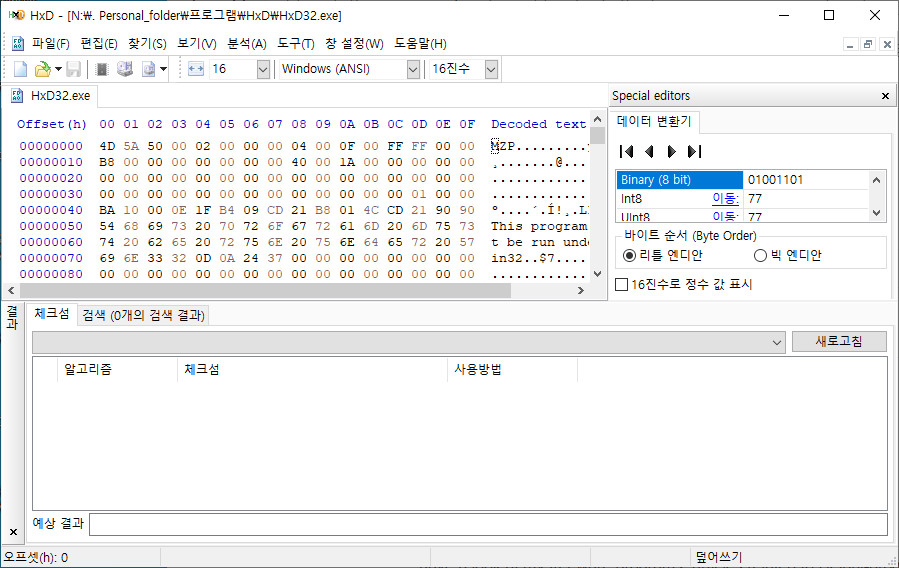Open the 편집(E) menu
The image size is (899, 568).
click(99, 44)
